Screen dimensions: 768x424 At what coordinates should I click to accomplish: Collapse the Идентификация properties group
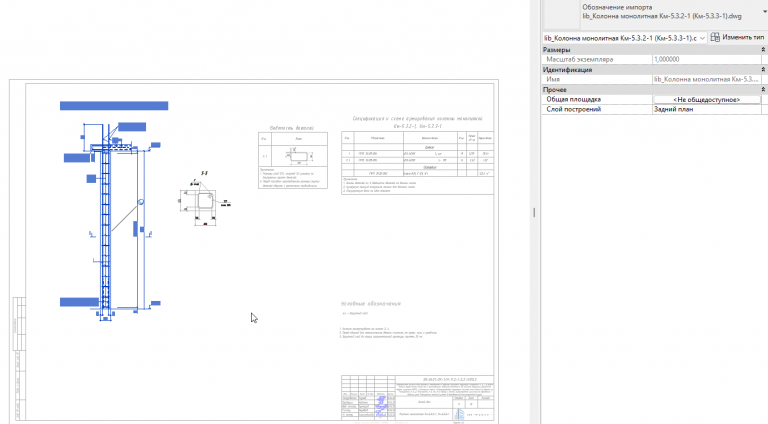[x=763, y=70]
